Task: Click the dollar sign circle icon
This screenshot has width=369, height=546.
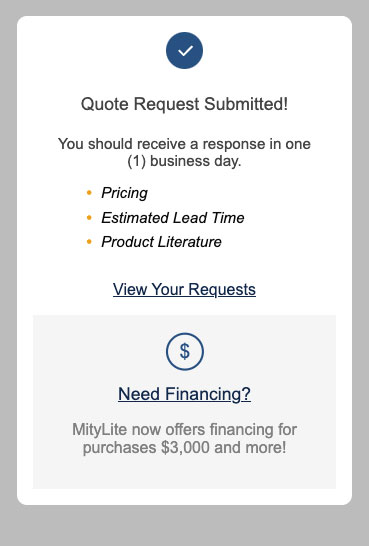Action: [x=184, y=351]
